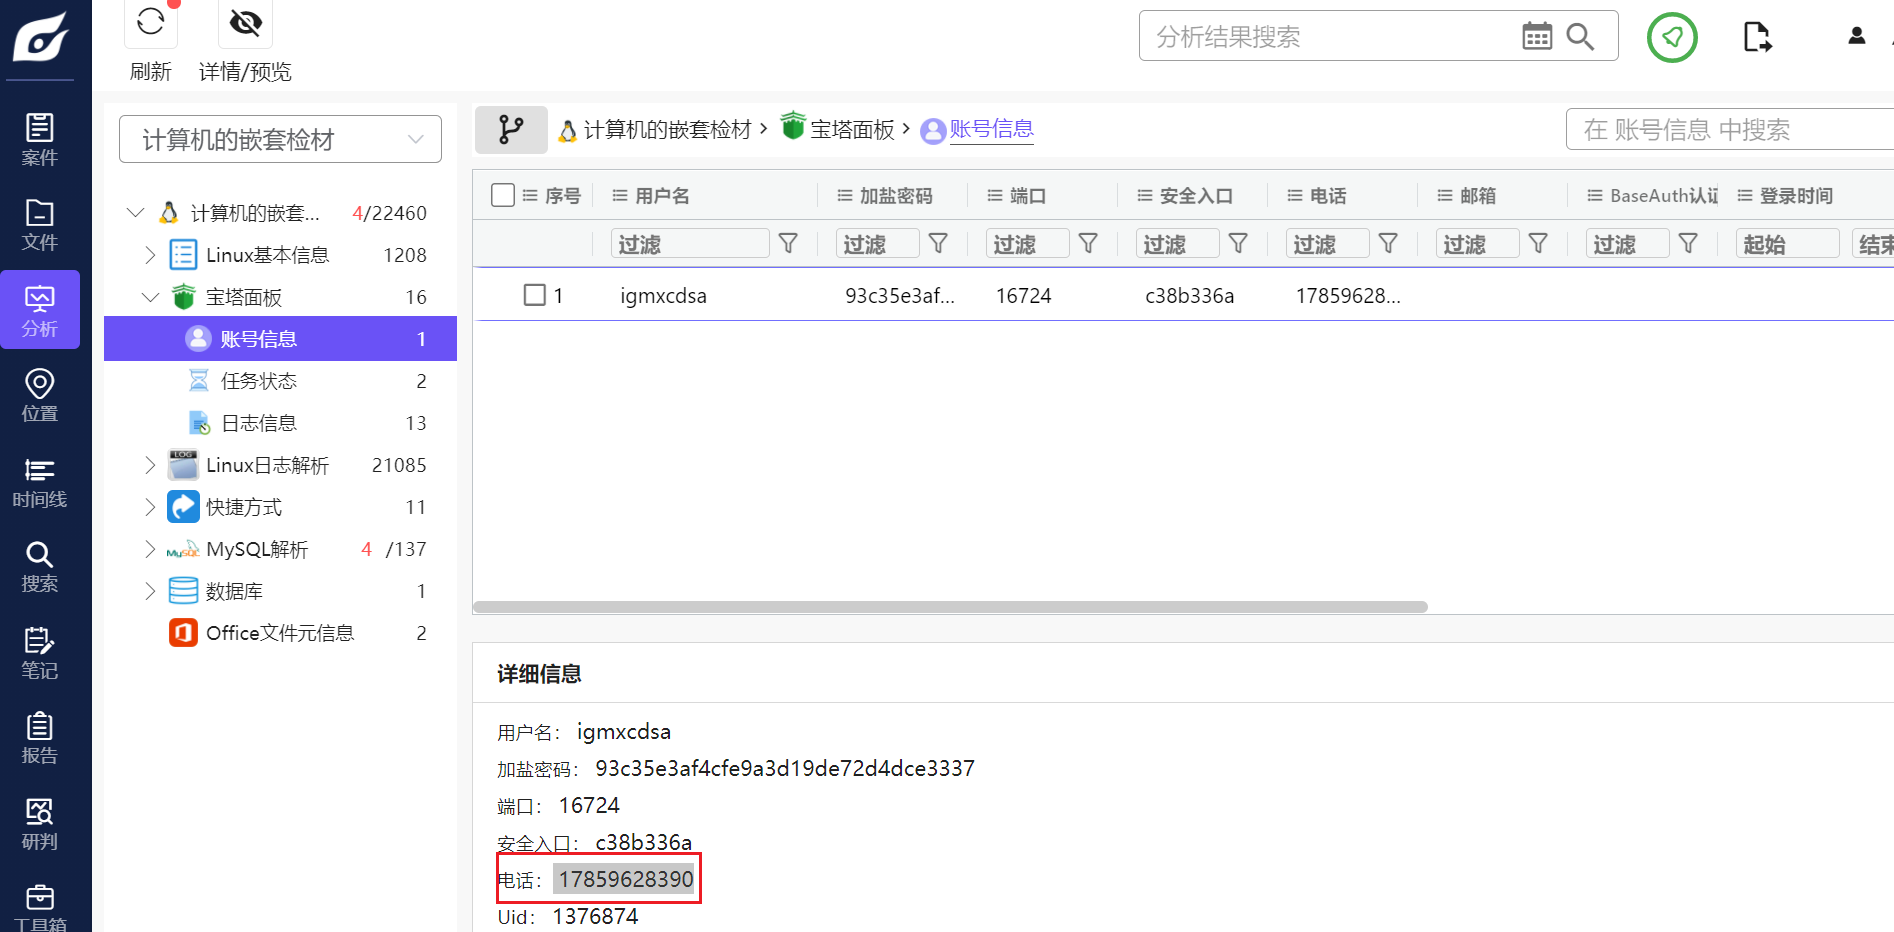Collapse the 宝塔面板 tree node
The width and height of the screenshot is (1894, 932).
click(x=150, y=297)
